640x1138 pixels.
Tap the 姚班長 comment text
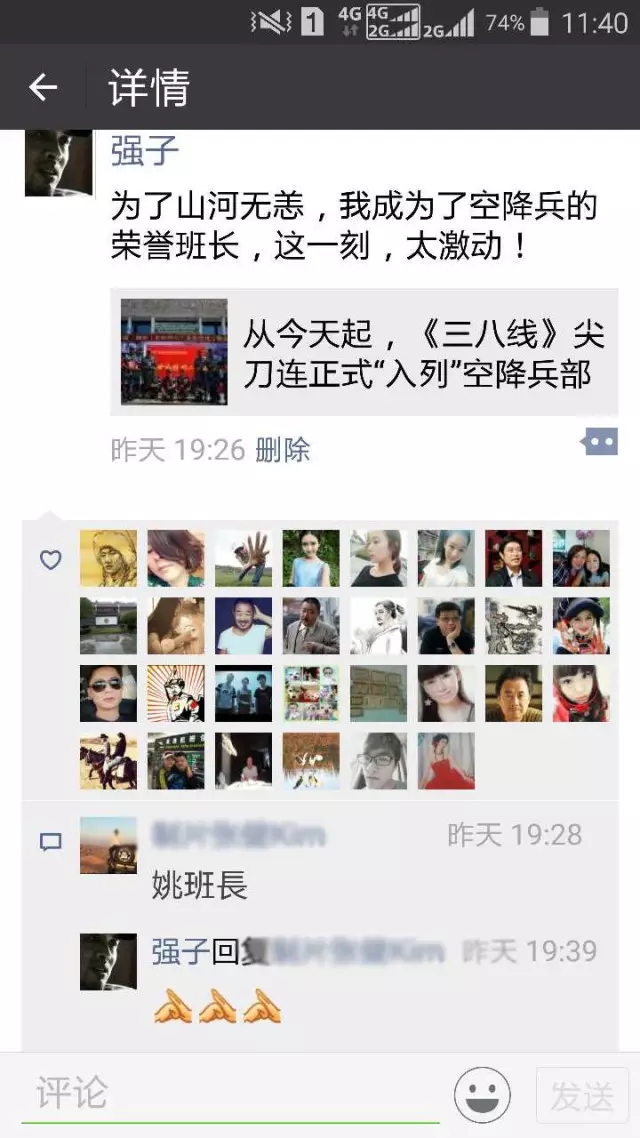click(x=200, y=886)
